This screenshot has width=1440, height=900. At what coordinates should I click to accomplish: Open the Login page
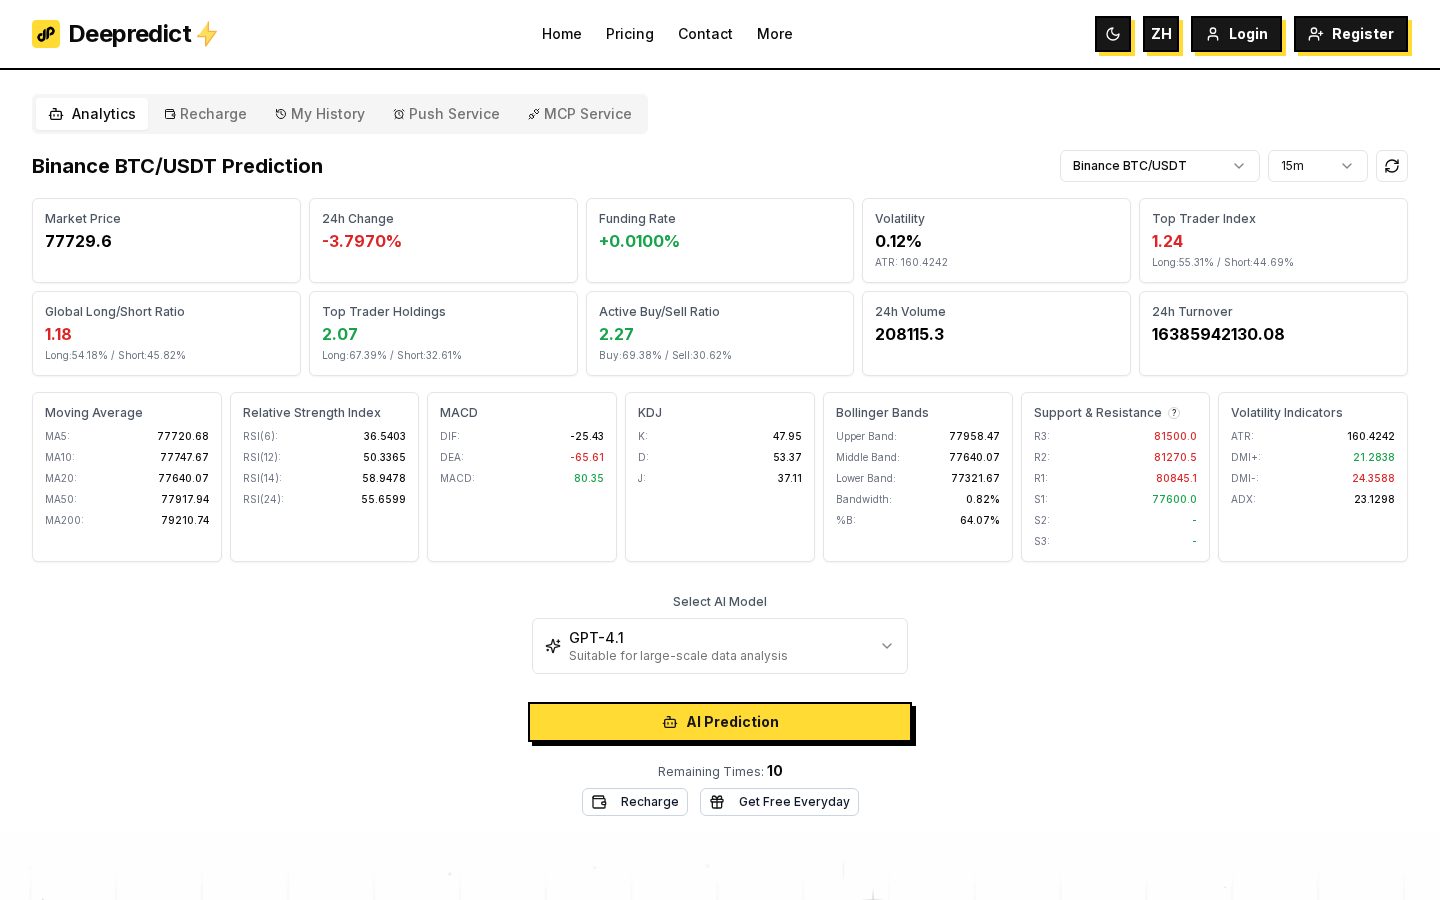pyautogui.click(x=1236, y=34)
